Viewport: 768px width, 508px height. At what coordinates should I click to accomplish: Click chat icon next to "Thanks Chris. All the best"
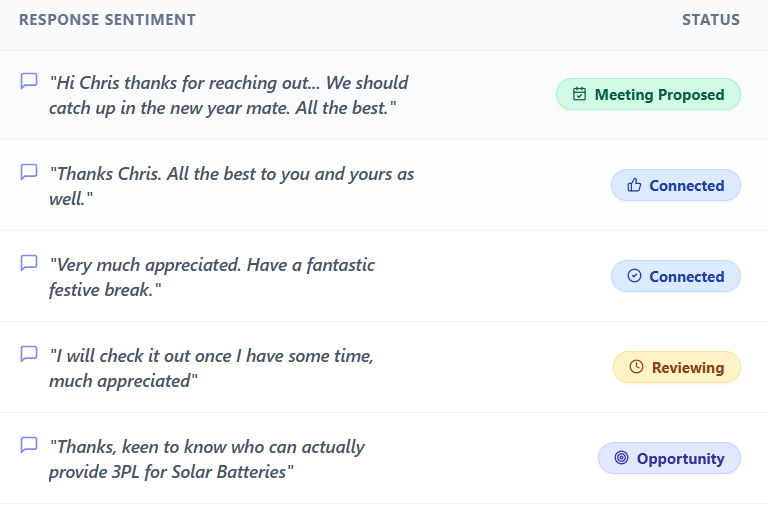[x=29, y=172]
